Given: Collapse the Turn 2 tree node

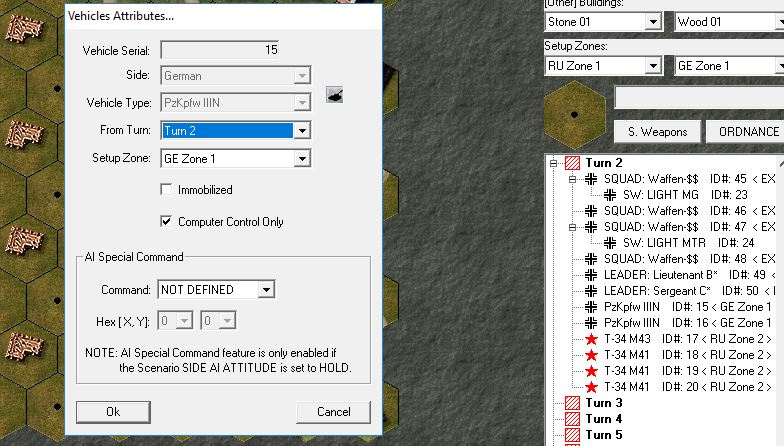Looking at the screenshot, I should (553, 163).
